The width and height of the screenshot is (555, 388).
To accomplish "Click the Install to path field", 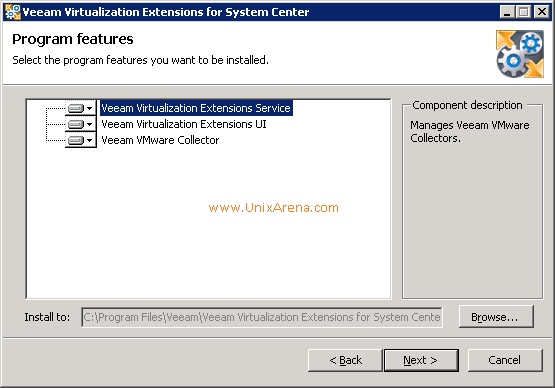I will (x=262, y=317).
